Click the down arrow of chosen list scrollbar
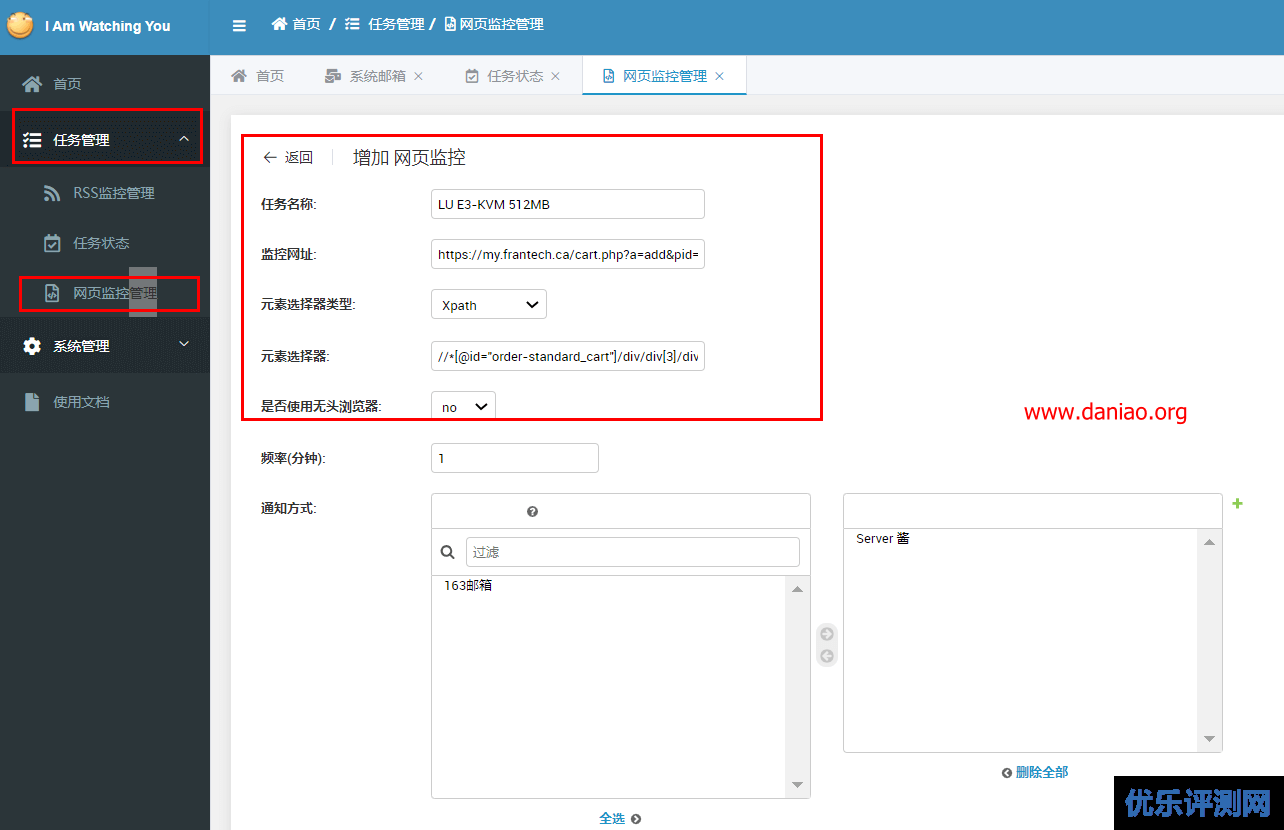The image size is (1284, 830). 1209,738
